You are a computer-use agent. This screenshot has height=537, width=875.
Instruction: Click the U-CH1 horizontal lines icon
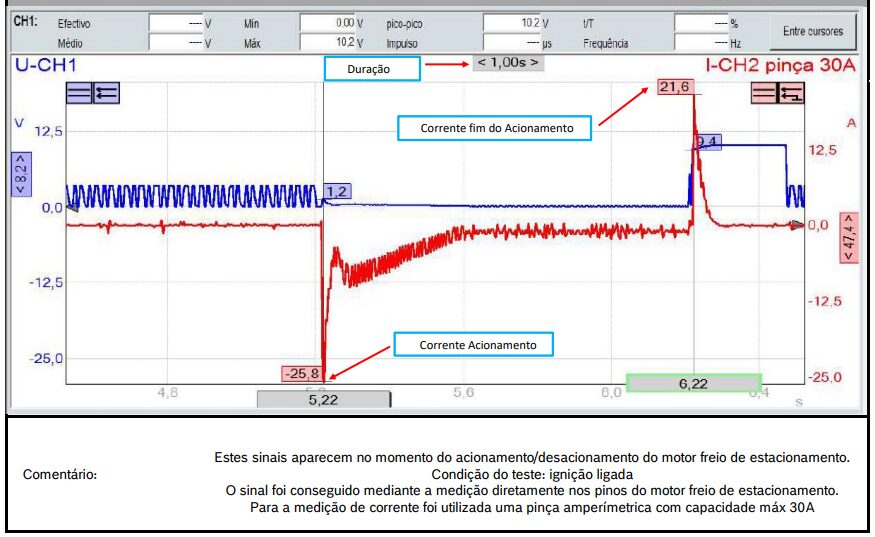coord(79,93)
